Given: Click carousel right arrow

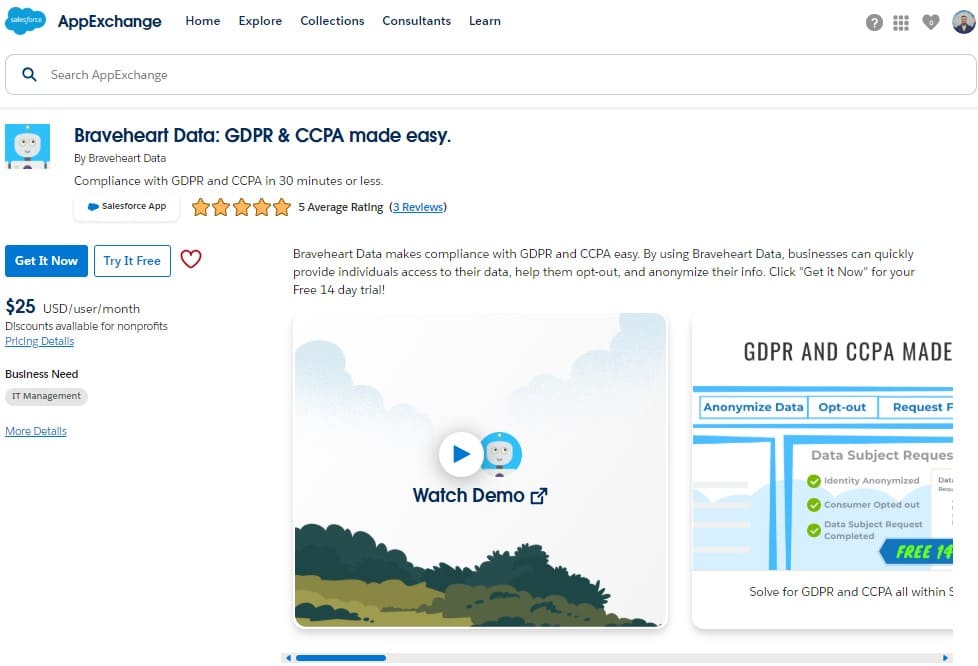Looking at the screenshot, I should pos(946,658).
